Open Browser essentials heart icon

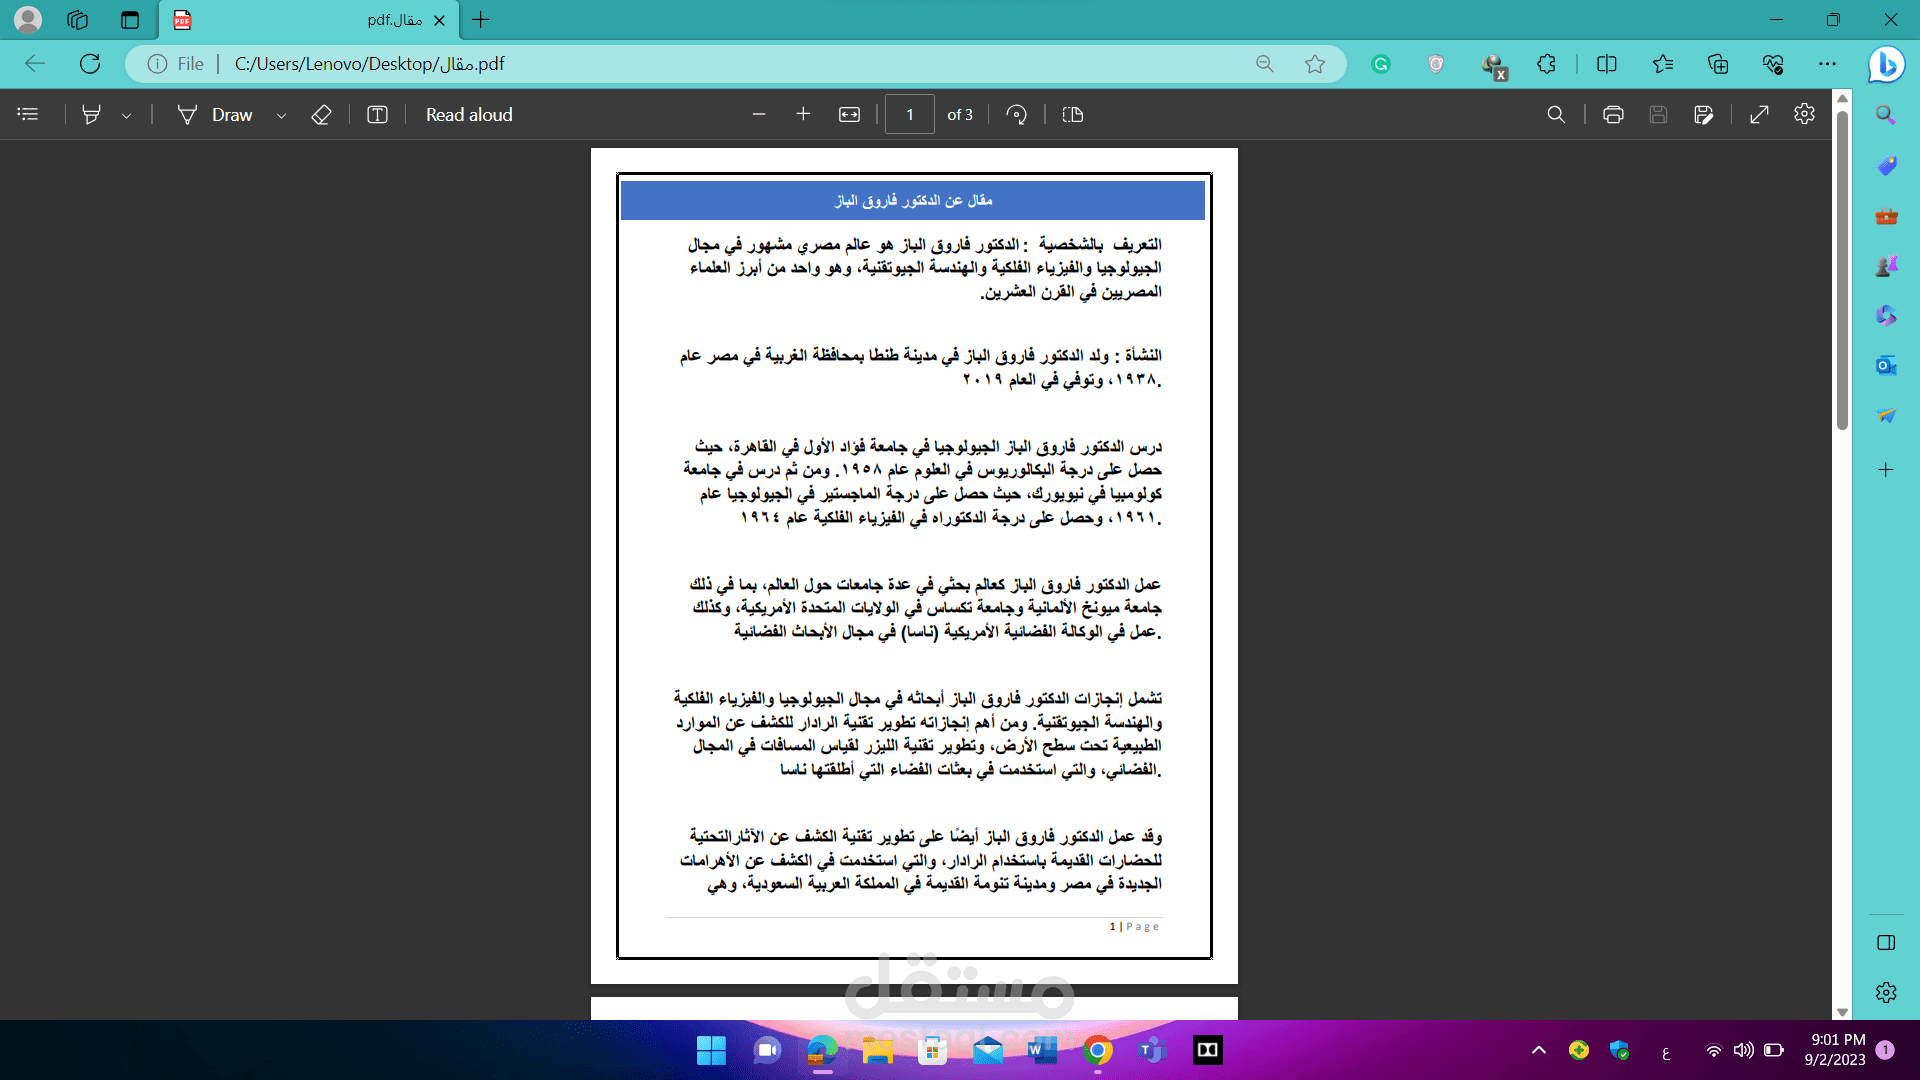[x=1773, y=64]
